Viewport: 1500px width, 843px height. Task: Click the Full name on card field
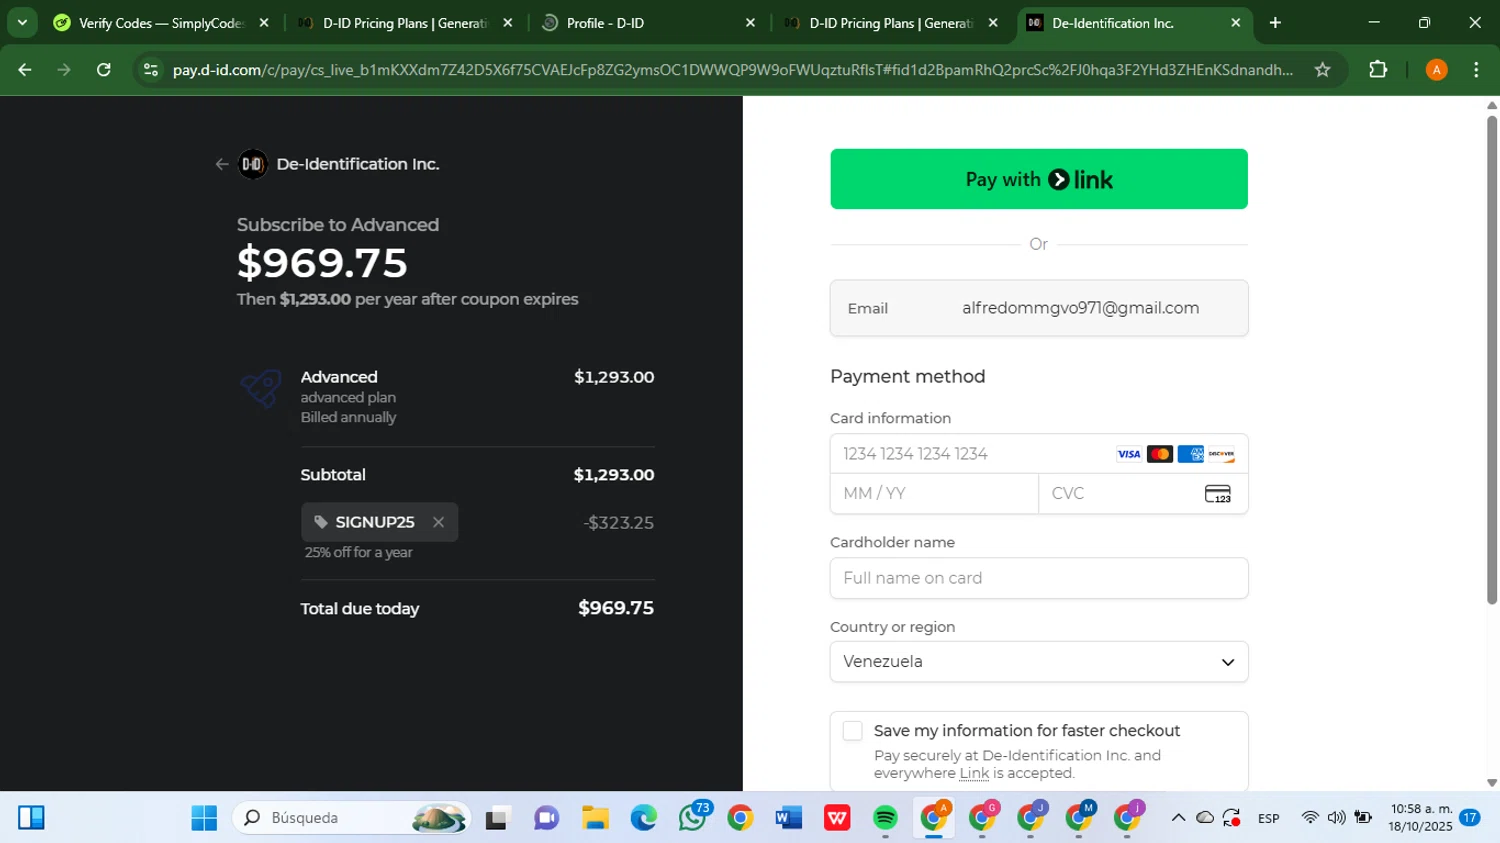(1039, 578)
